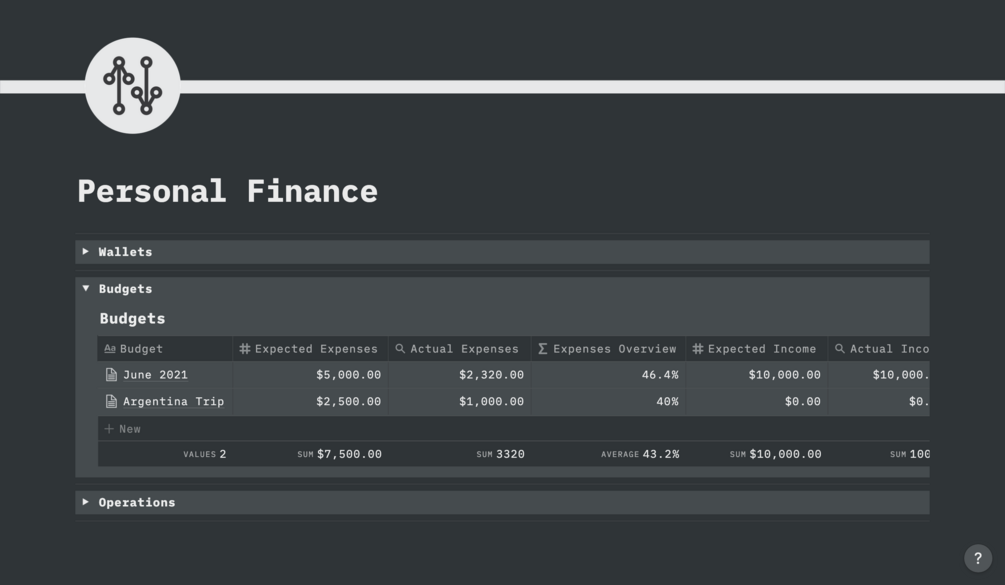The image size is (1005, 585).
Task: Click the magnifier icon on Actual Expenses
Action: click(x=400, y=349)
